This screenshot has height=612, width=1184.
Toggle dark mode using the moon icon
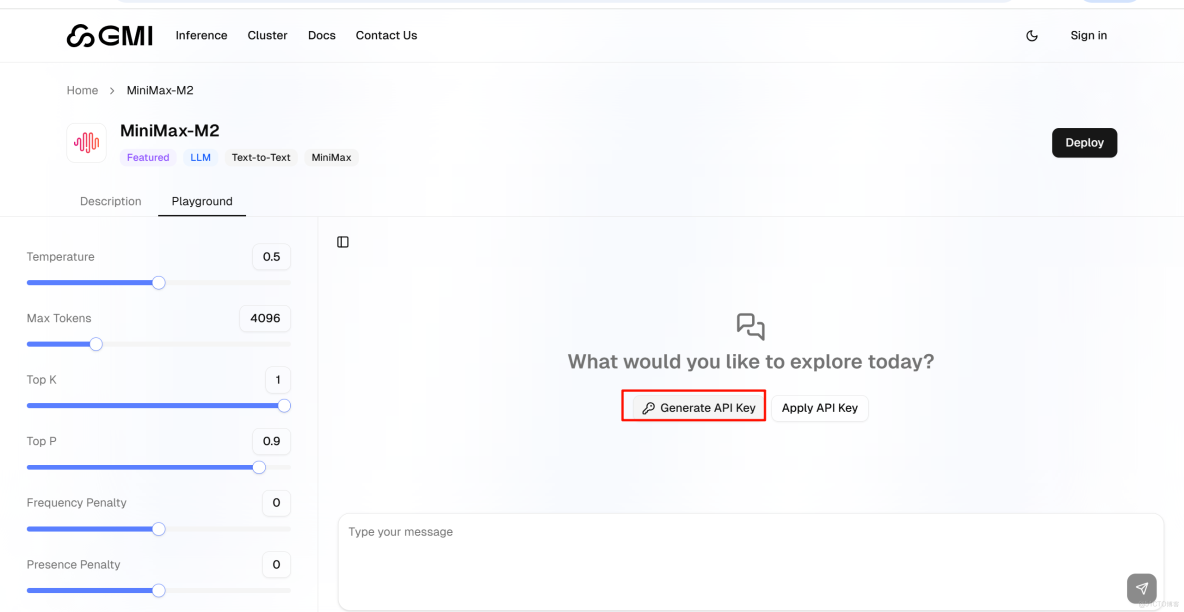pyautogui.click(x=1031, y=35)
